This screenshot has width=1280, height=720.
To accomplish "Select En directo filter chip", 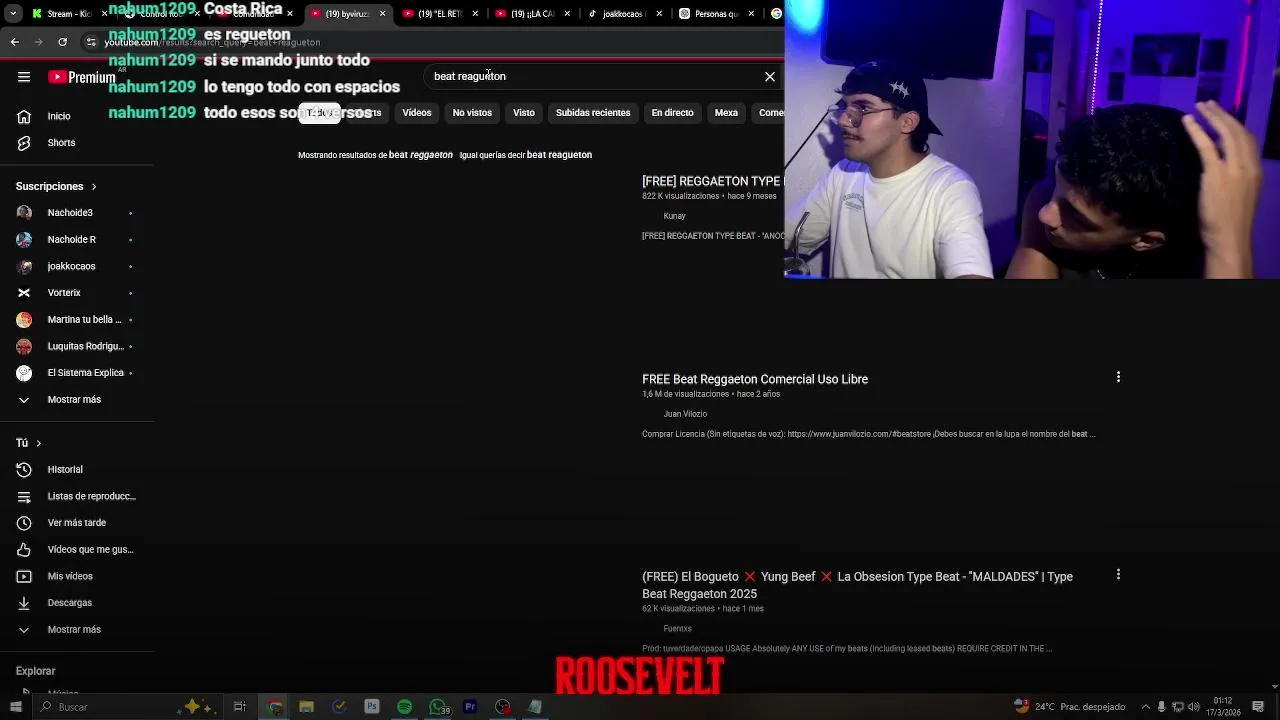I will coord(672,113).
